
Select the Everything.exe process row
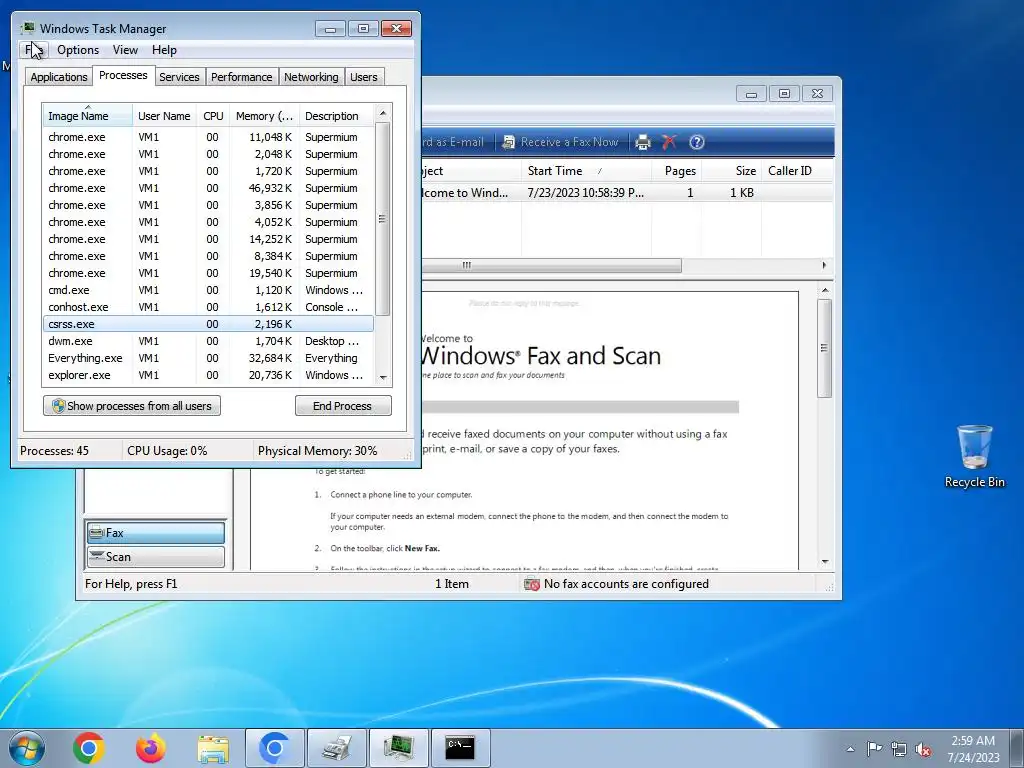(208, 358)
